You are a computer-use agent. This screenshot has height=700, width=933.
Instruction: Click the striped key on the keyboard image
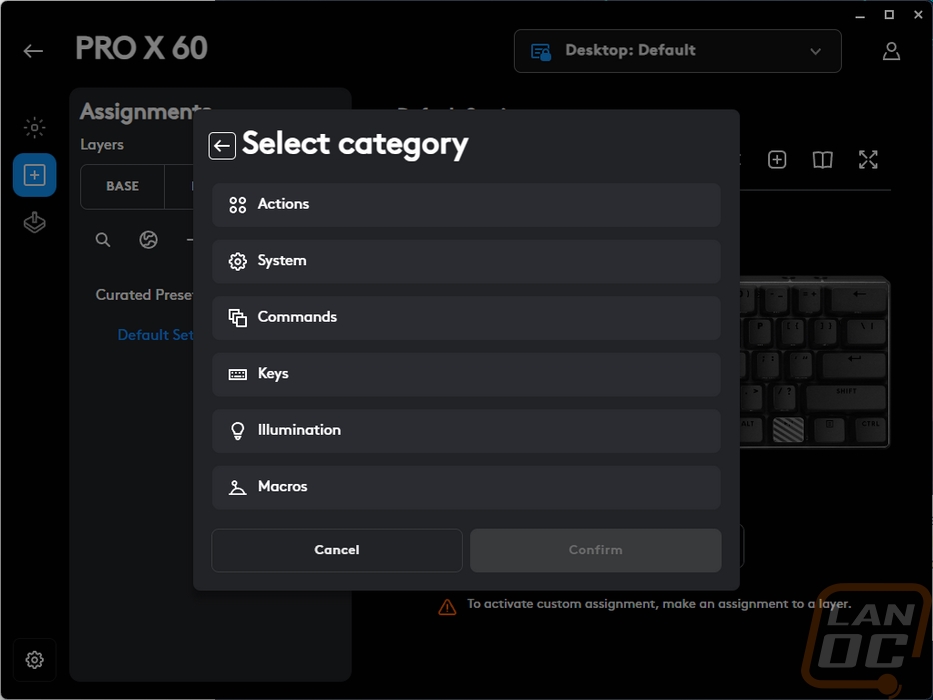(x=788, y=429)
